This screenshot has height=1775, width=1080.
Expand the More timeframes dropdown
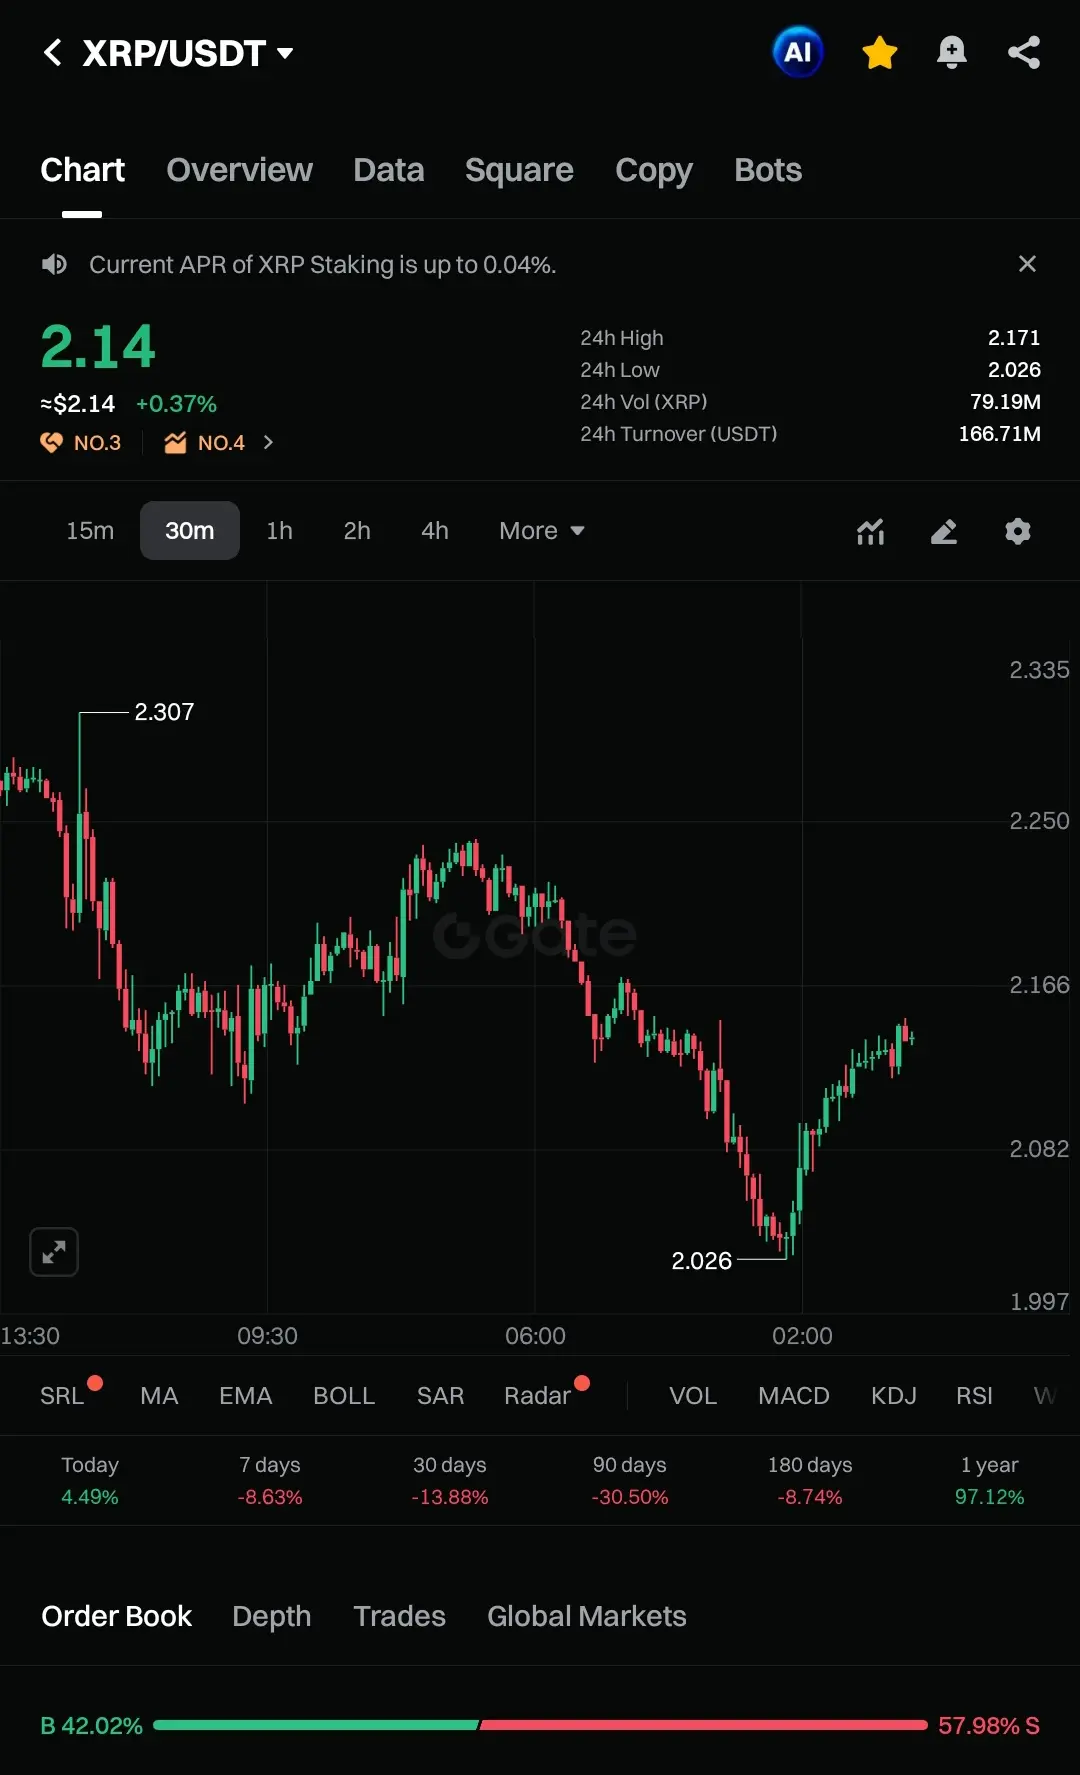point(542,530)
